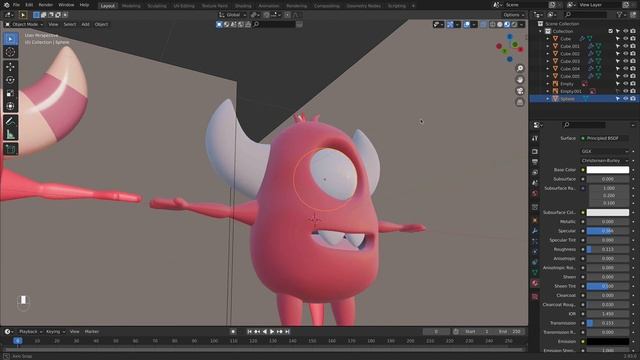Viewport: 640px width, 360px height.
Task: Switch to the Shading workspace tab
Action: (243, 6)
